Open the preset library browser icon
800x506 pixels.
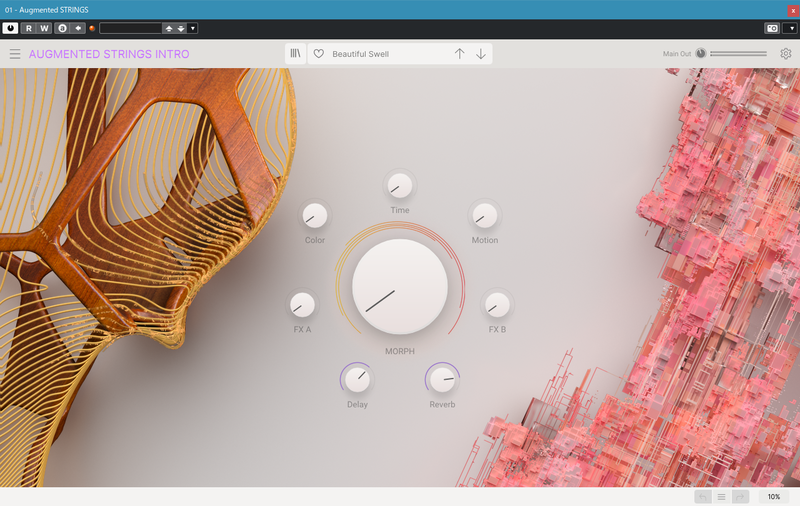point(295,53)
